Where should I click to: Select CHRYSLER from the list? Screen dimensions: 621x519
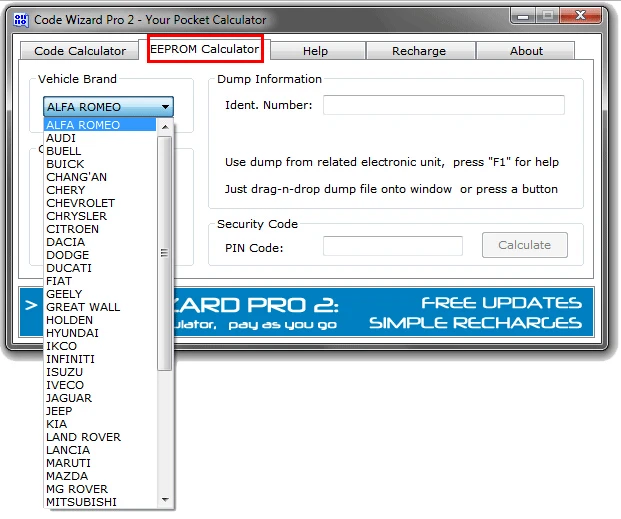tap(100, 216)
